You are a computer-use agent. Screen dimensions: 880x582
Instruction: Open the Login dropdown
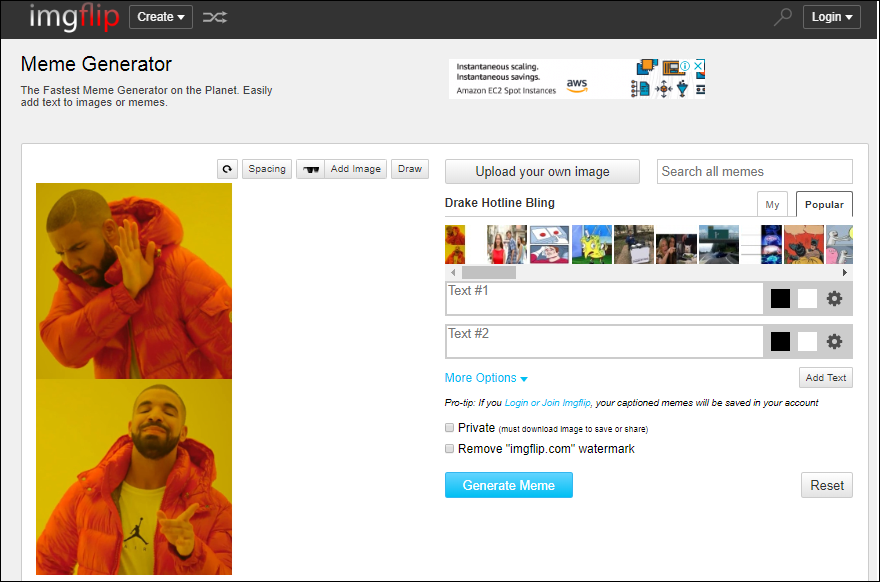(x=831, y=17)
